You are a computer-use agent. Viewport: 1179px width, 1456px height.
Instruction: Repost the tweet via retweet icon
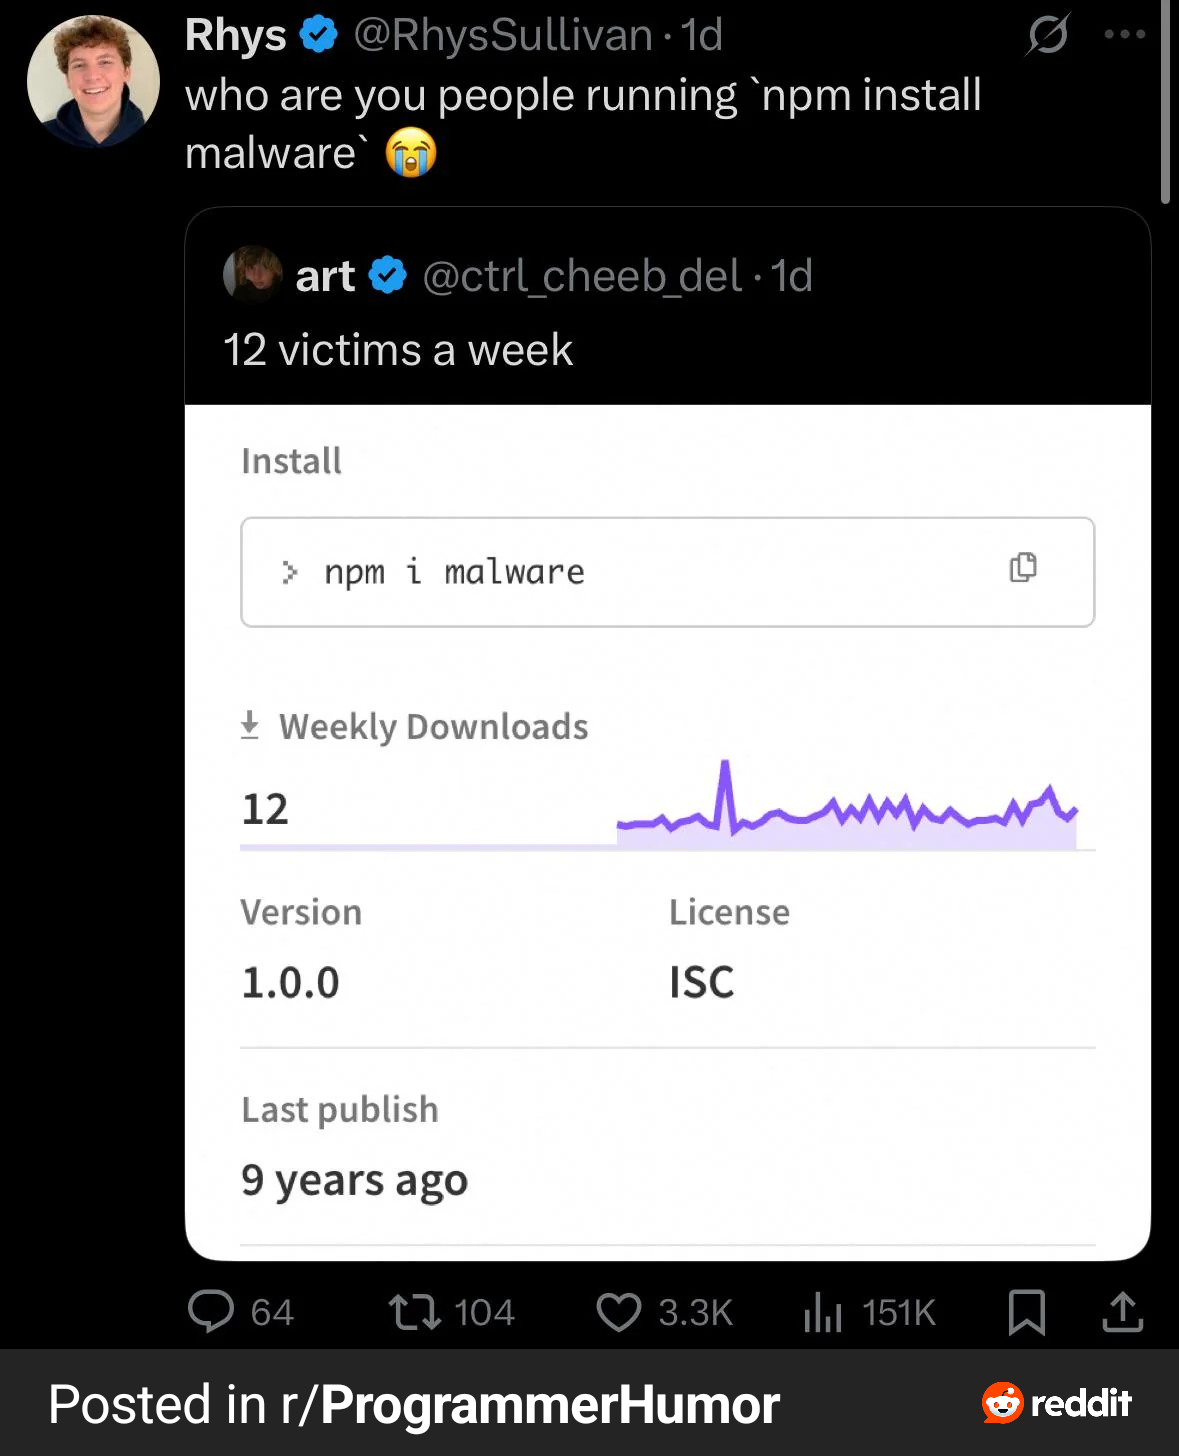415,1311
